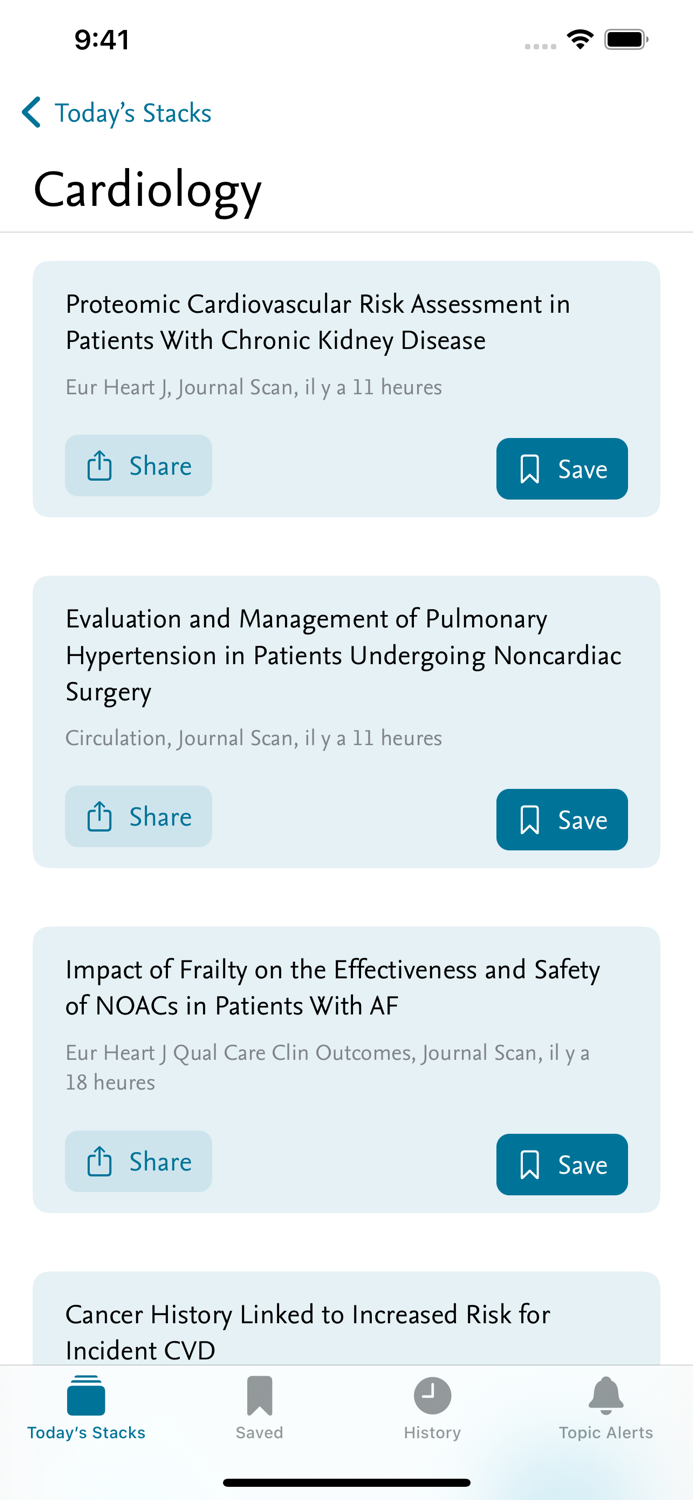
Task: Switch to the Topic Alerts tab label
Action: tap(606, 1433)
